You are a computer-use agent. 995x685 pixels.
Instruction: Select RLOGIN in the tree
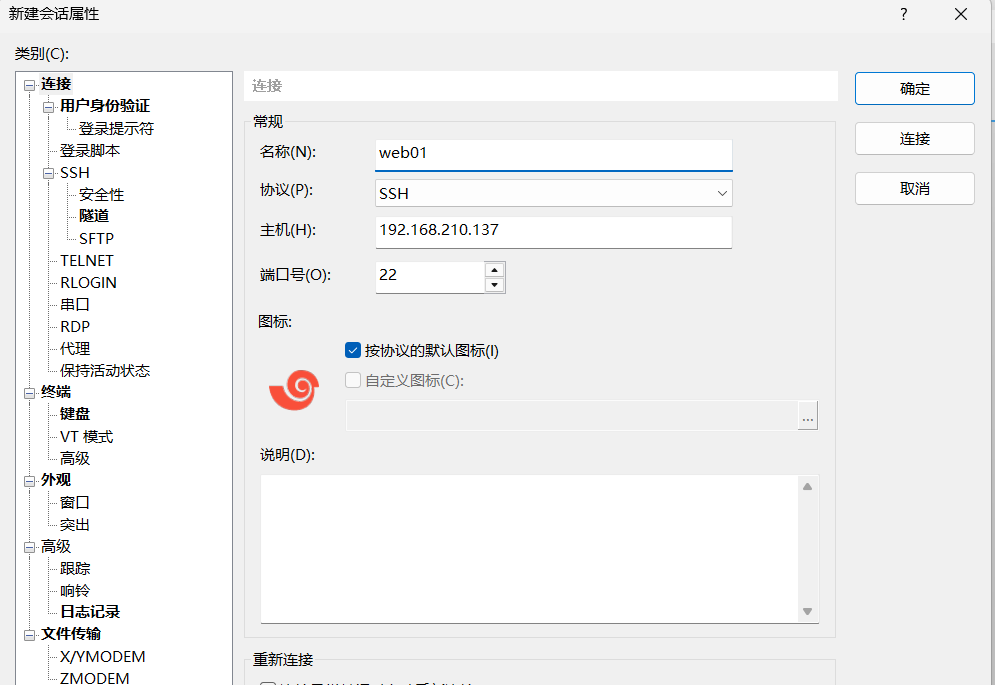88,283
